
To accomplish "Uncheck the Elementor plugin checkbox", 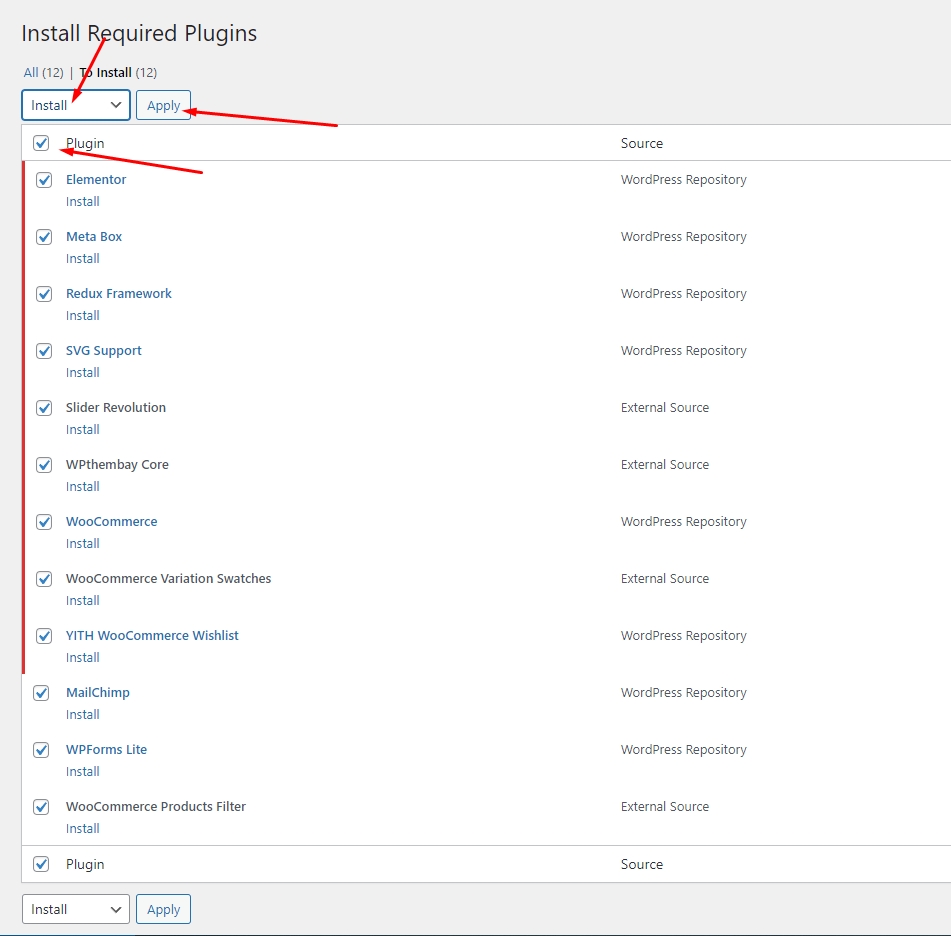I will tap(44, 180).
